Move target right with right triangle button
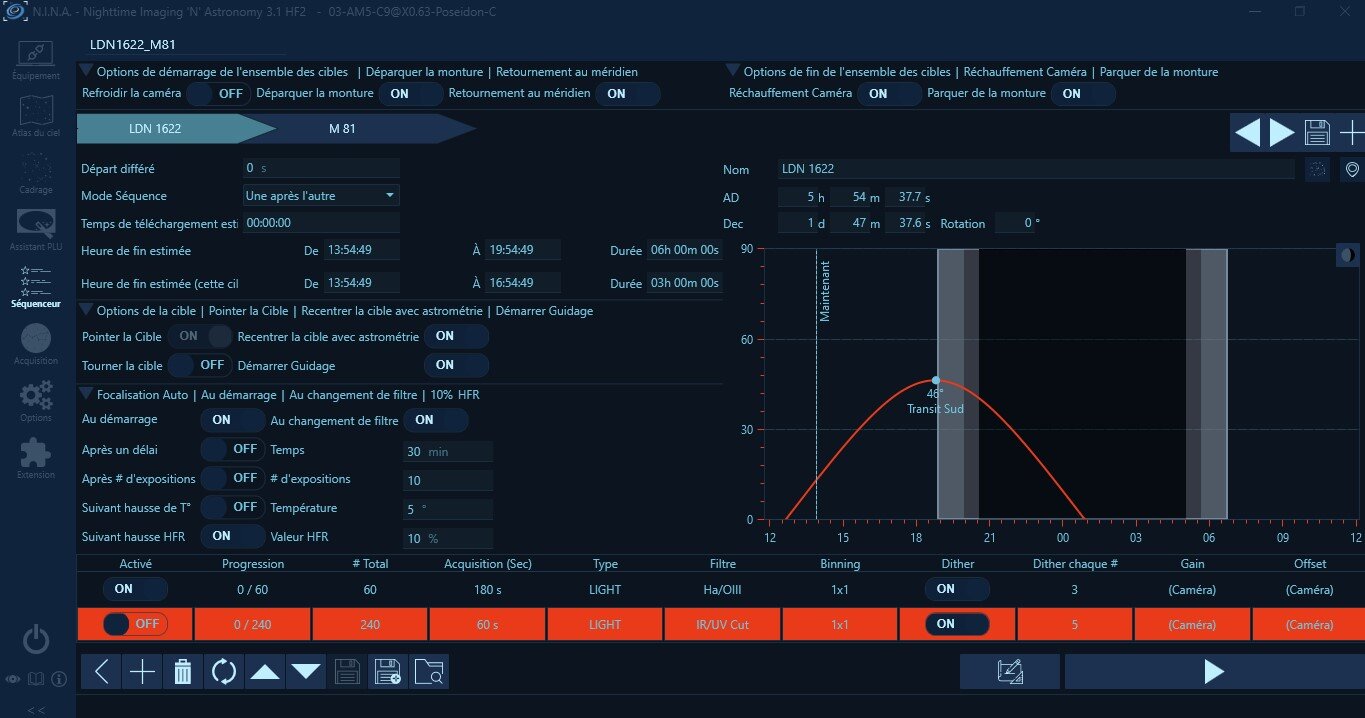The image size is (1365, 718). (1282, 133)
